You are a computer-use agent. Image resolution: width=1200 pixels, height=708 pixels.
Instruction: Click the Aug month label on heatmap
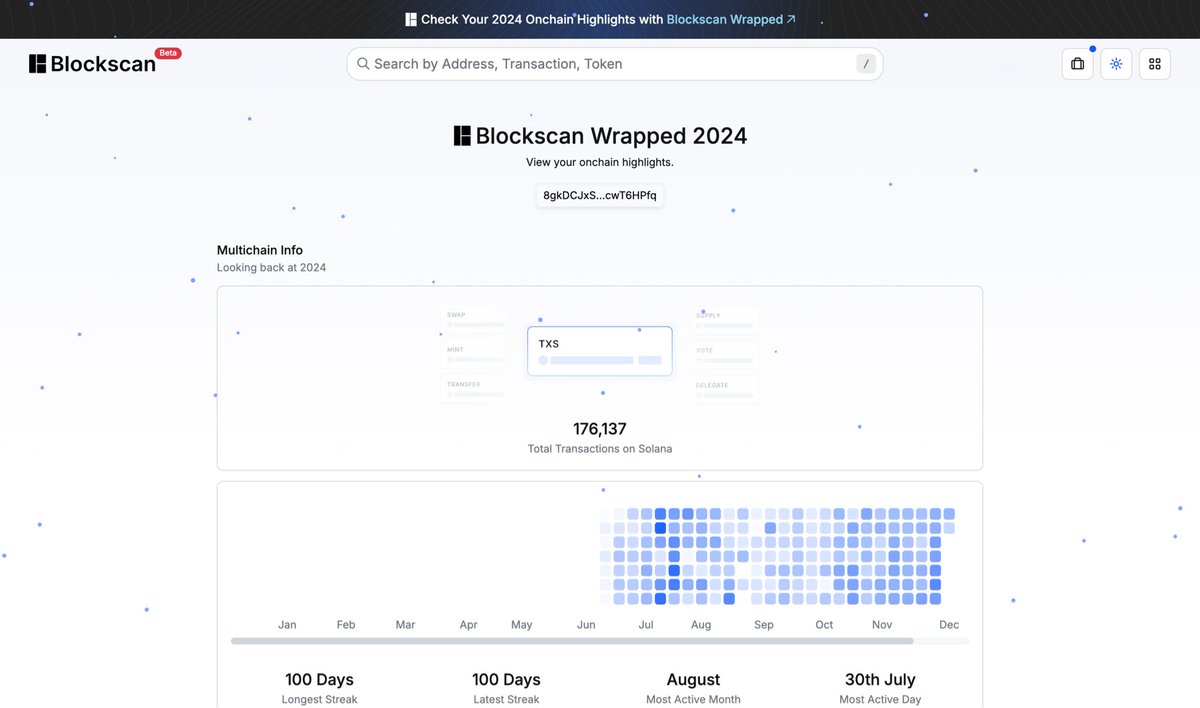tap(701, 625)
